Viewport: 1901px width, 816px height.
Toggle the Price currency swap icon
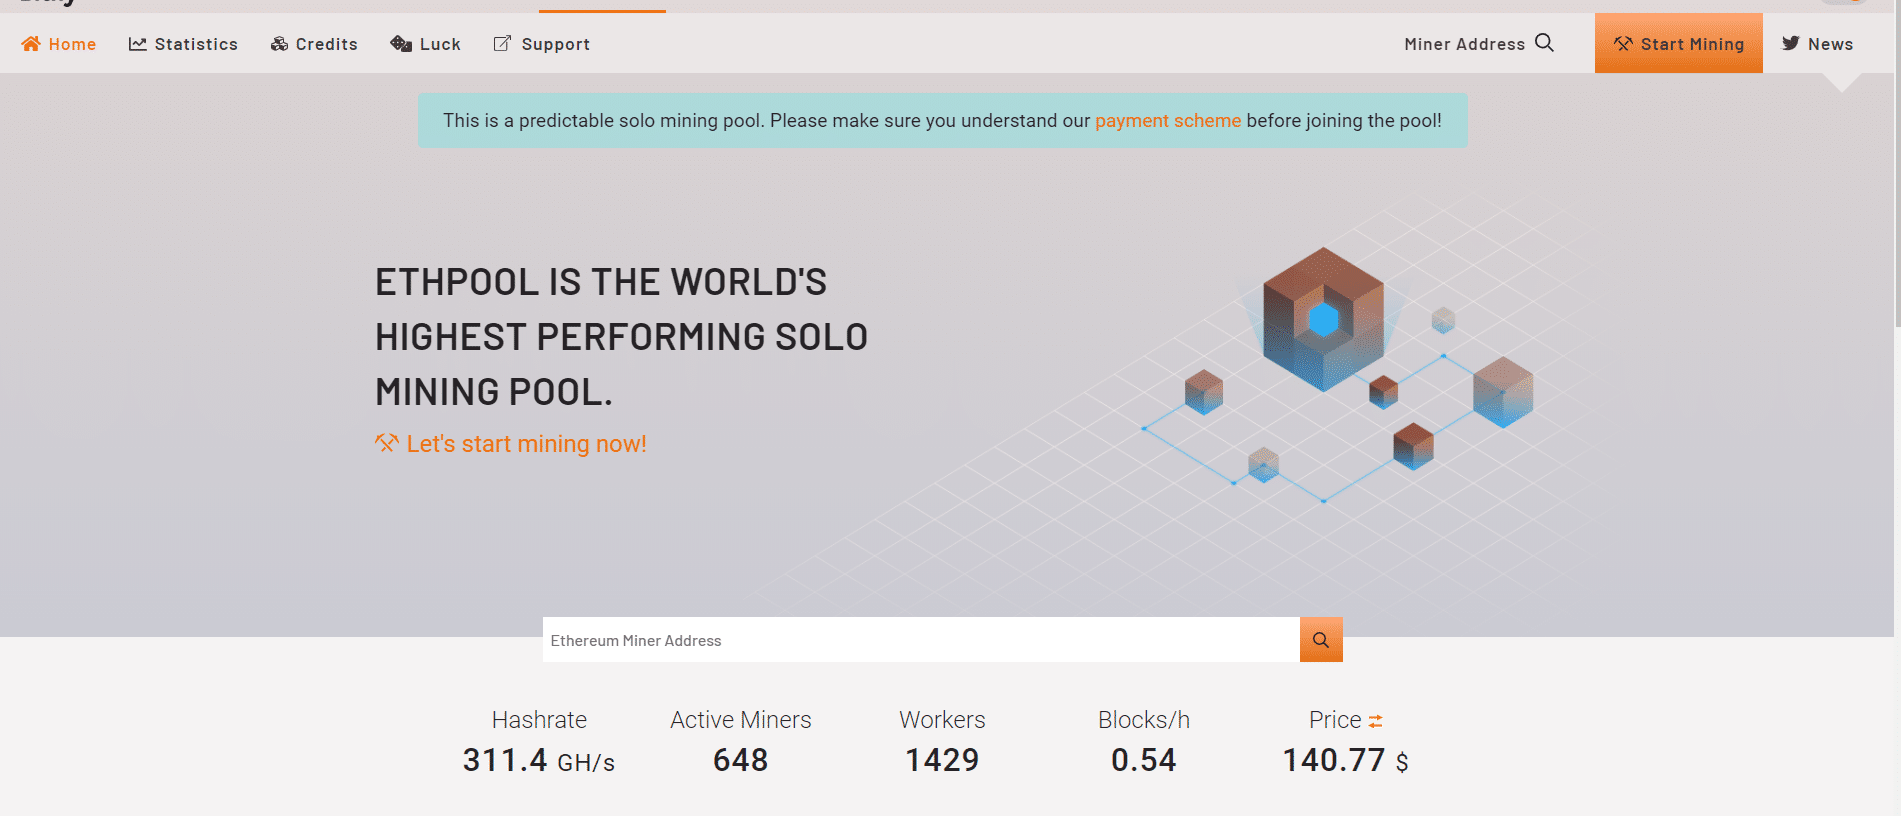point(1376,721)
